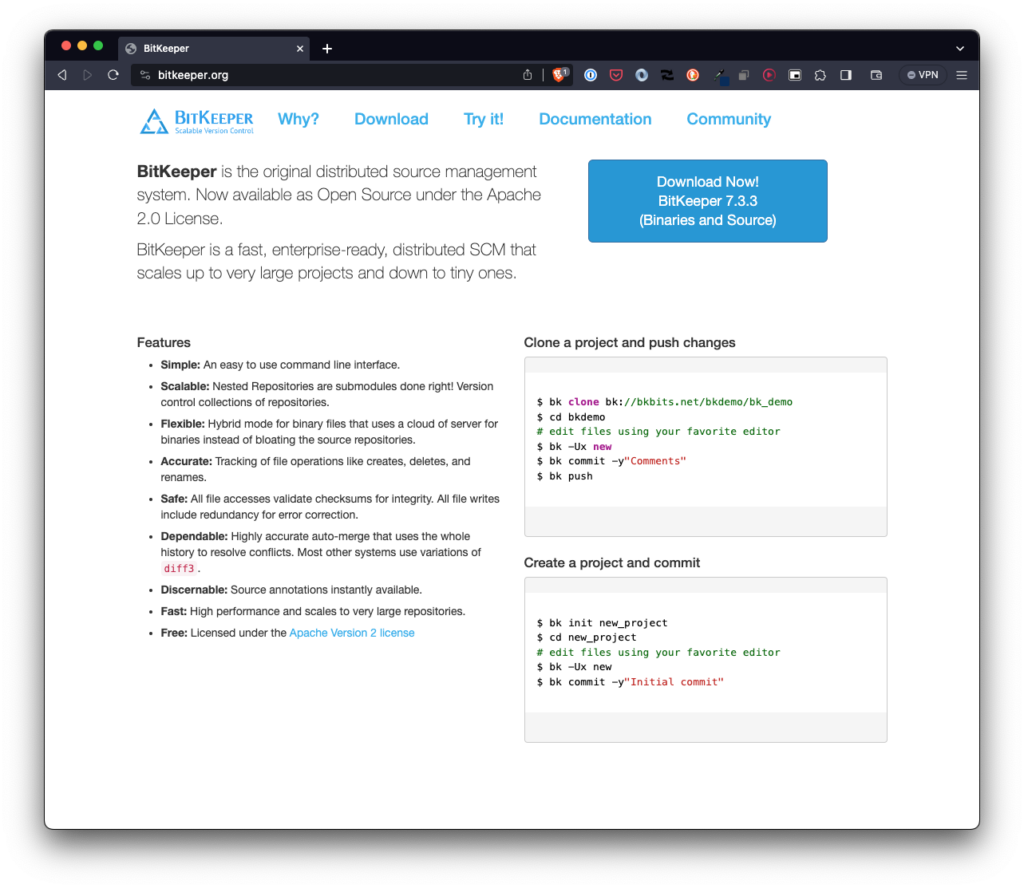Viewport: 1024px width, 888px height.
Task: Open the hamburger main menu
Action: (961, 75)
